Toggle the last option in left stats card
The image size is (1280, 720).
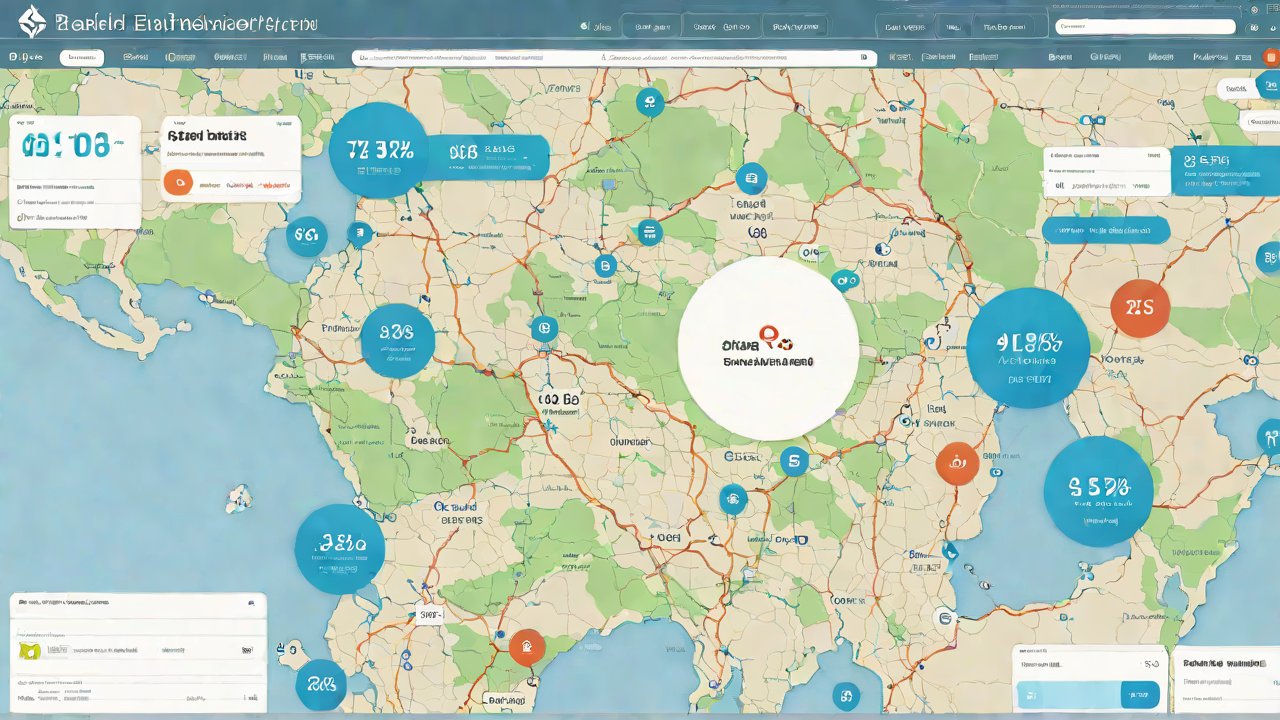click(20, 217)
